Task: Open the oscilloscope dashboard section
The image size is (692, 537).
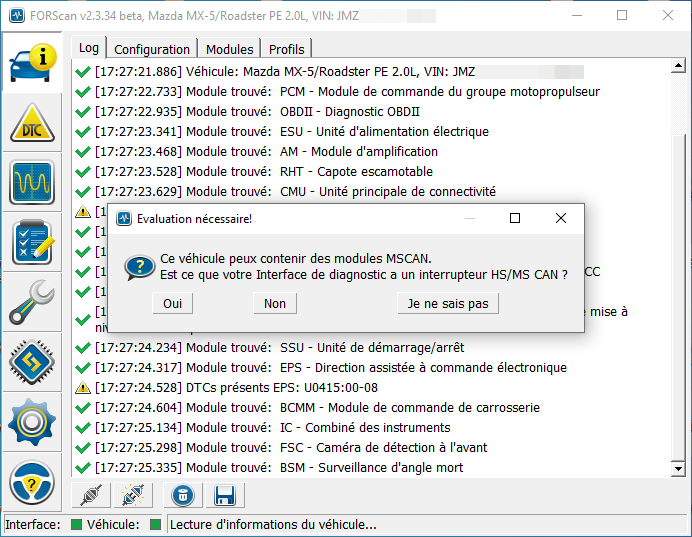Action: [32, 182]
